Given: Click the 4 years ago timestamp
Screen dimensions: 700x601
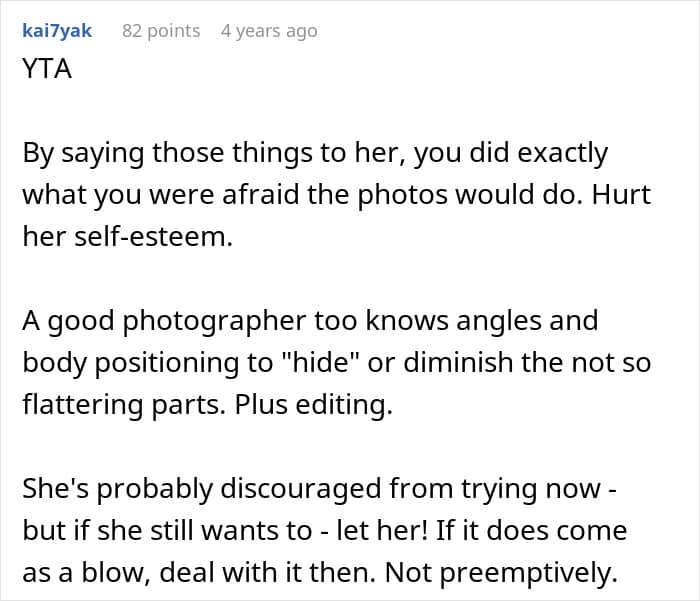Looking at the screenshot, I should (269, 31).
